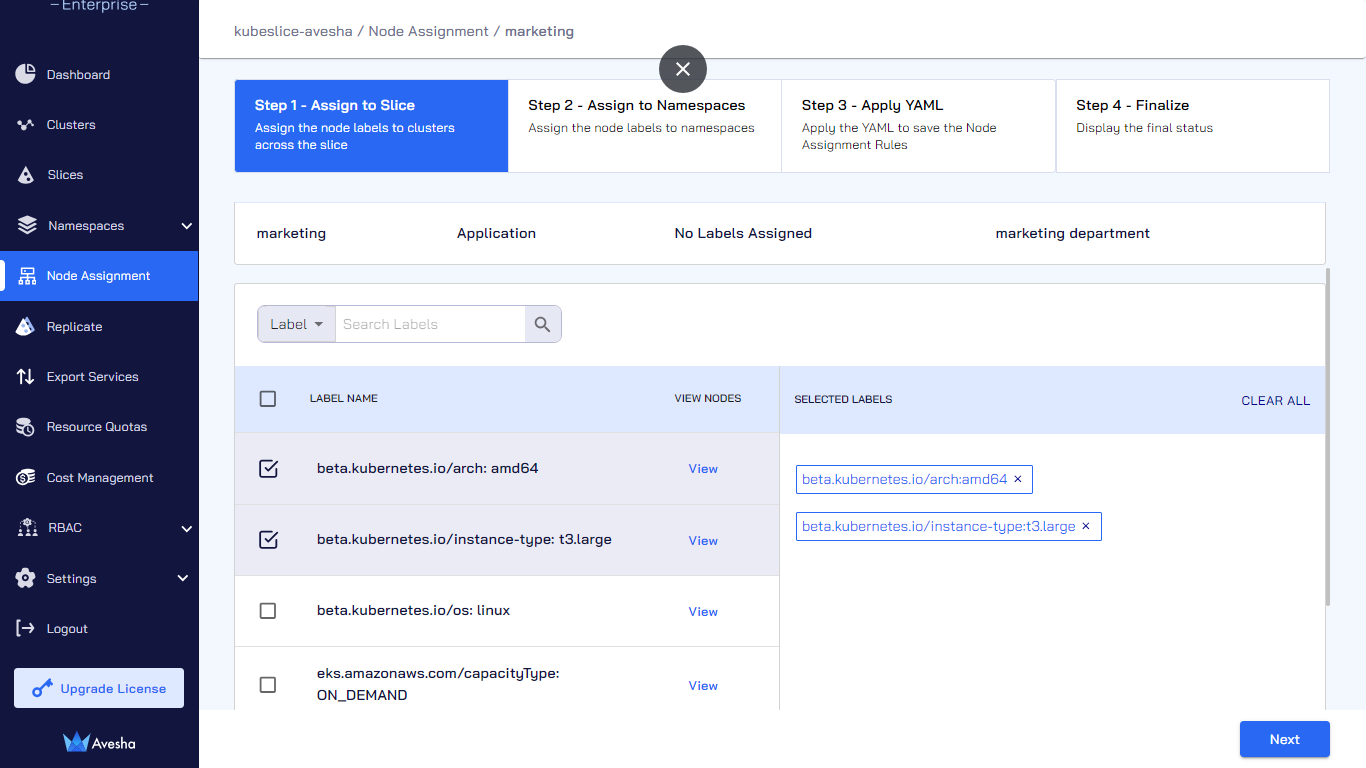
Task: Open the Label search type dropdown
Action: (x=296, y=324)
